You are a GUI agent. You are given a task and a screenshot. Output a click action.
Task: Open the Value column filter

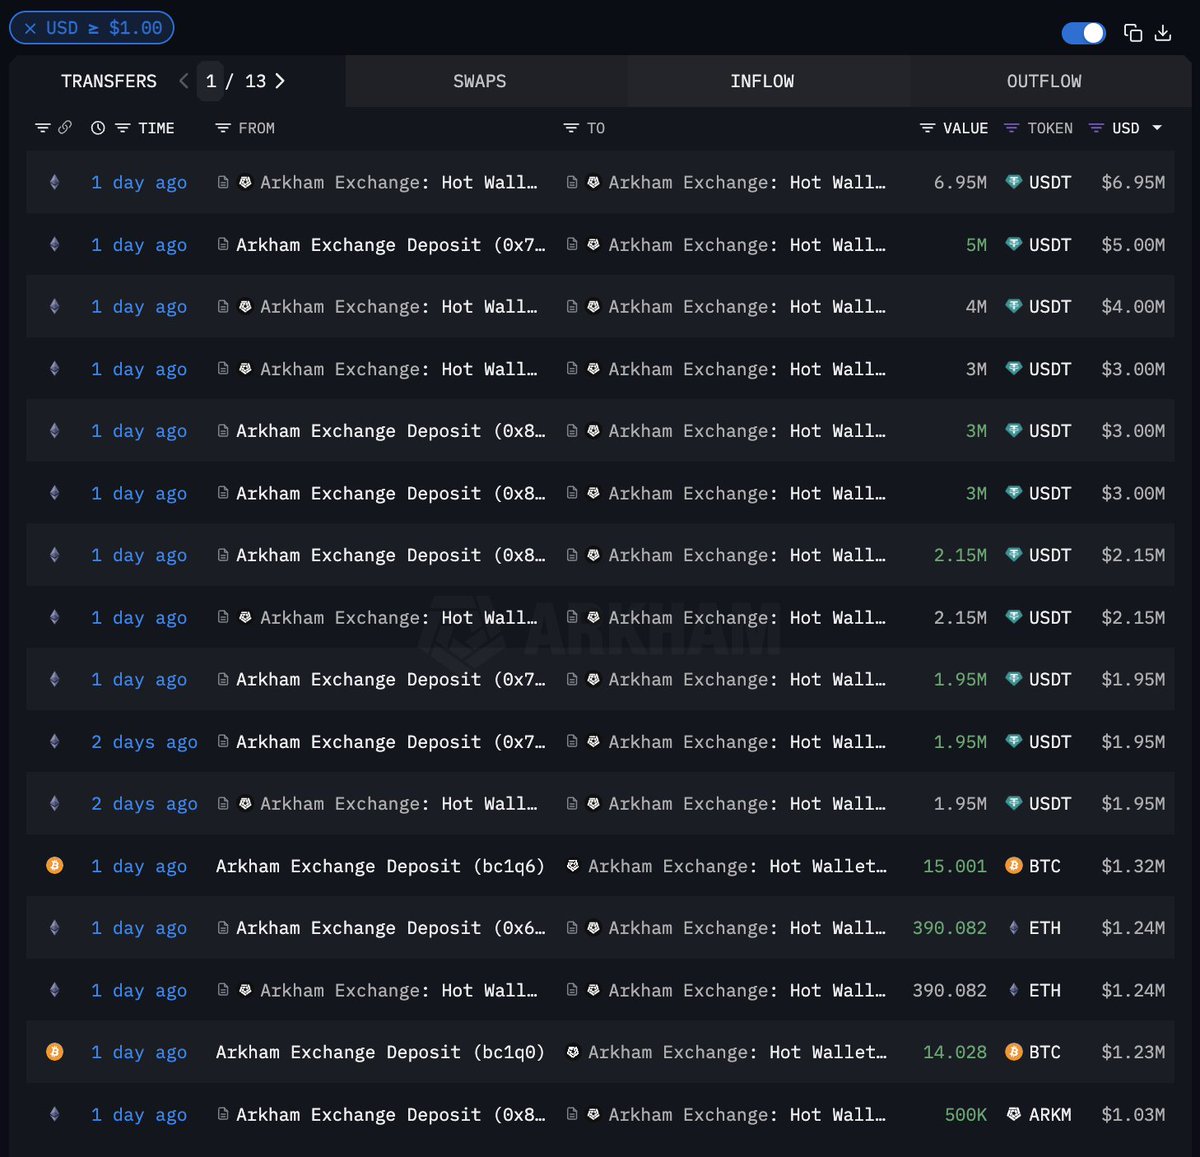pyautogui.click(x=927, y=128)
